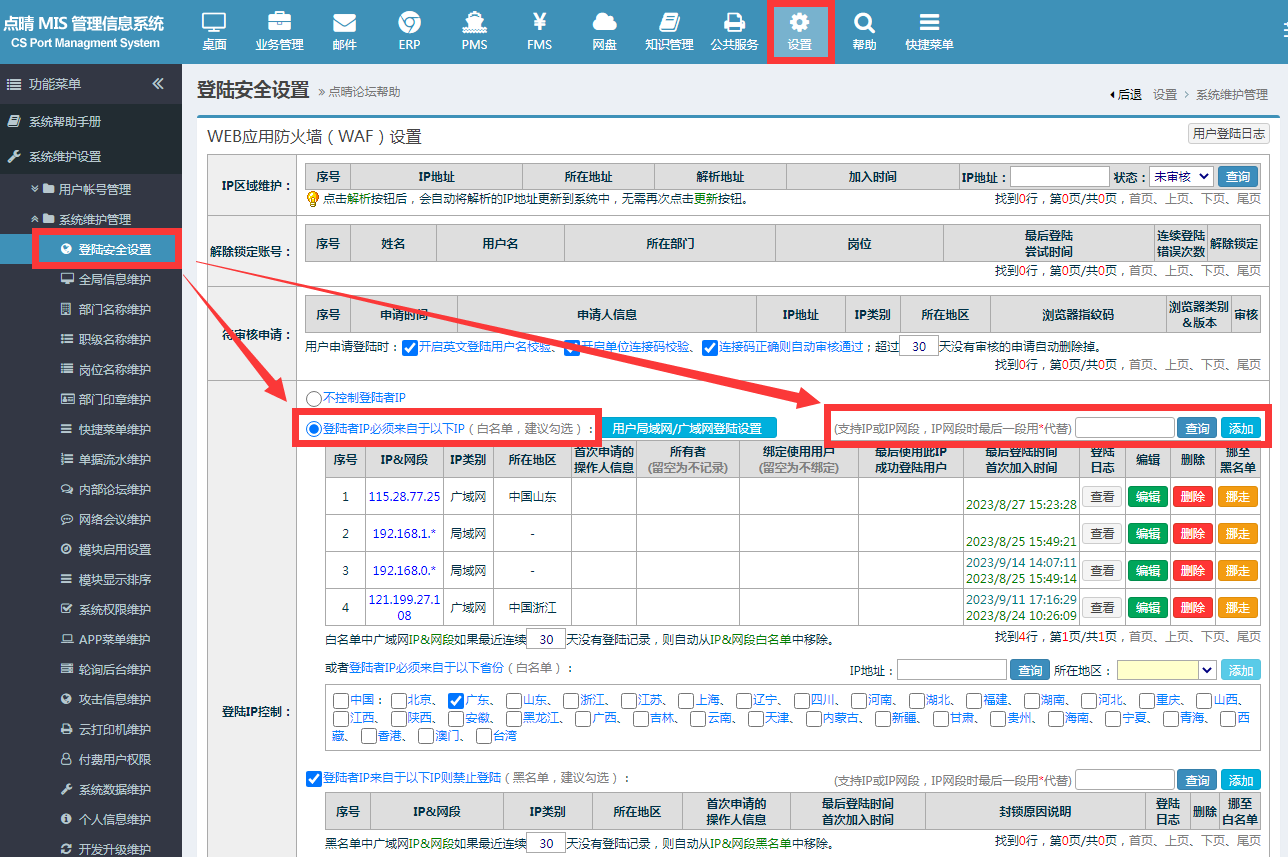Uncheck 开启英文登陆用户名校验 checkbox
The image size is (1288, 857).
409,347
